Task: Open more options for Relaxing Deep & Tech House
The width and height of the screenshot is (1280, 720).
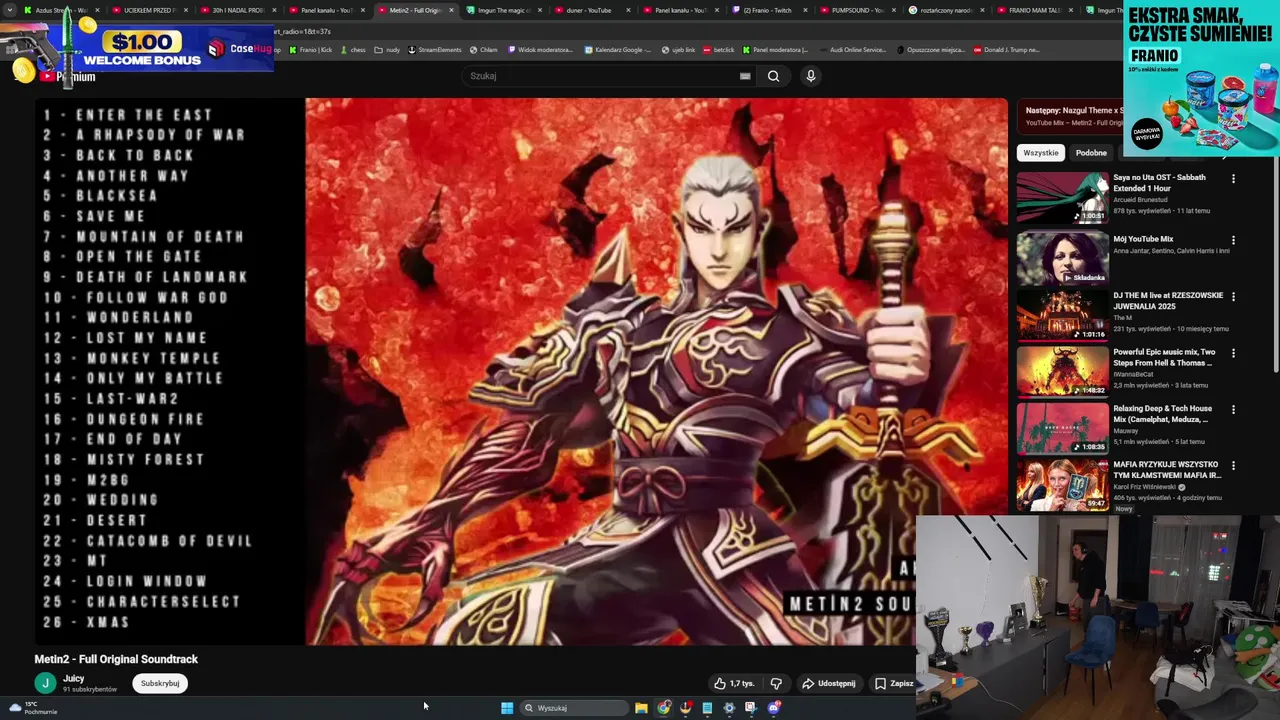Action: (1233, 410)
